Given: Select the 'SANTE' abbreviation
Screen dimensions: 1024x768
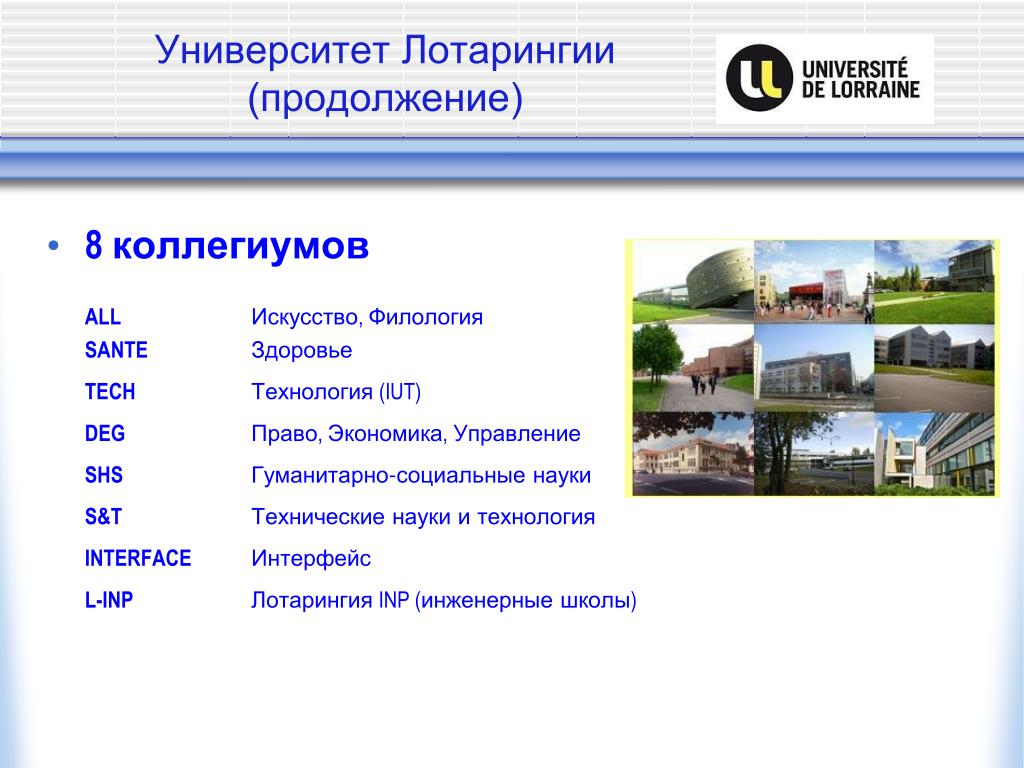Looking at the screenshot, I should pos(116,350).
